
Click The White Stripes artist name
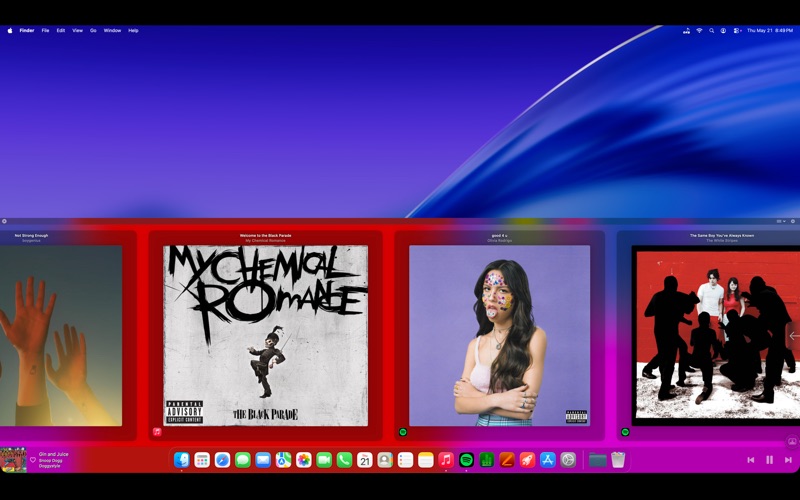click(x=721, y=240)
